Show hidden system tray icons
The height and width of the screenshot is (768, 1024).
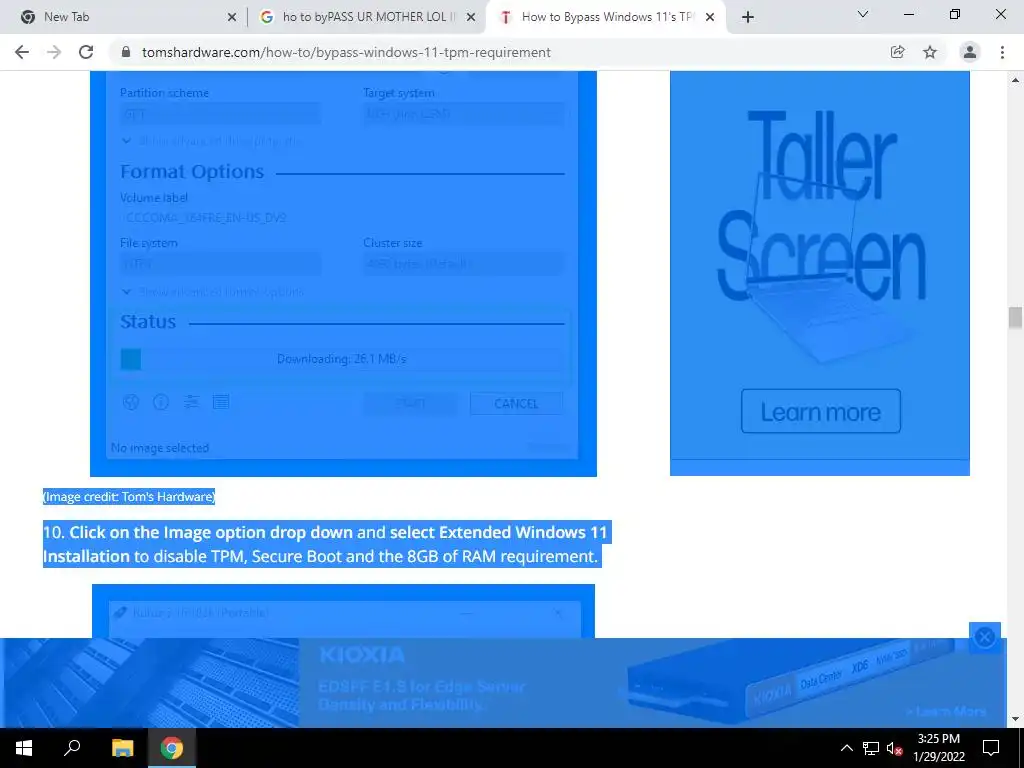tap(846, 748)
